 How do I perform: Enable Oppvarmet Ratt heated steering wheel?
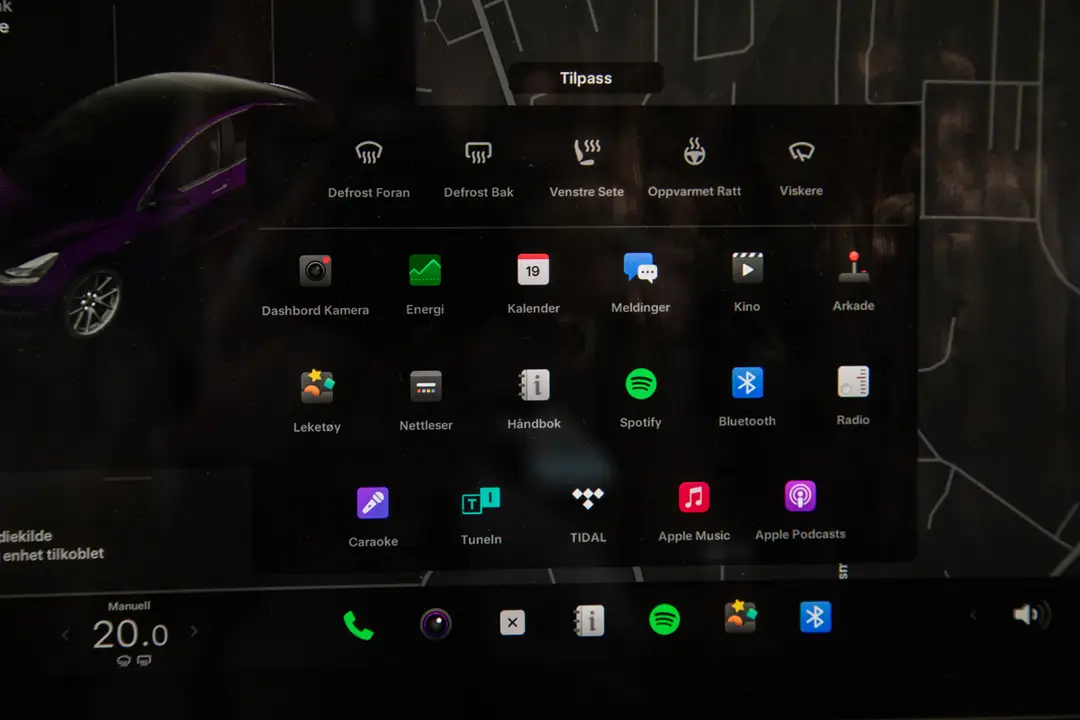point(694,167)
